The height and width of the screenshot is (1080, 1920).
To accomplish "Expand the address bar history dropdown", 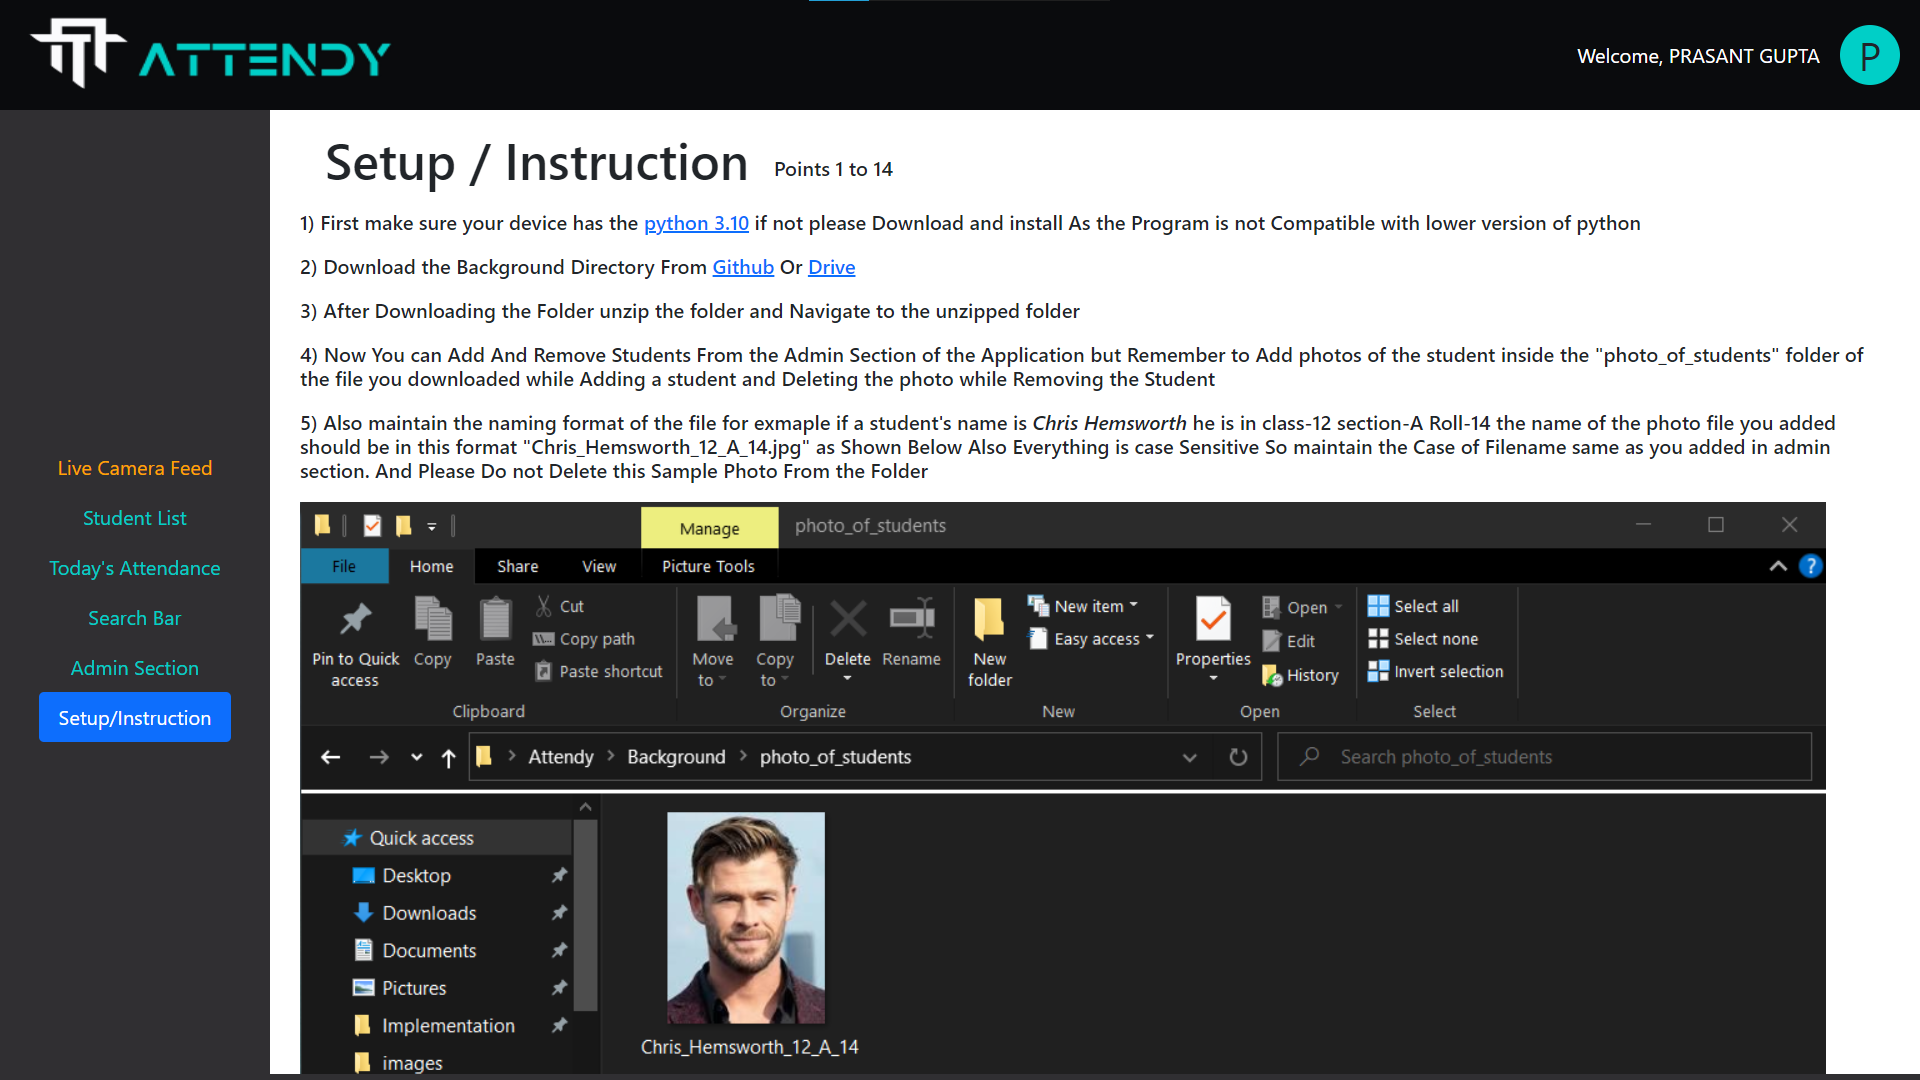I will (1189, 757).
